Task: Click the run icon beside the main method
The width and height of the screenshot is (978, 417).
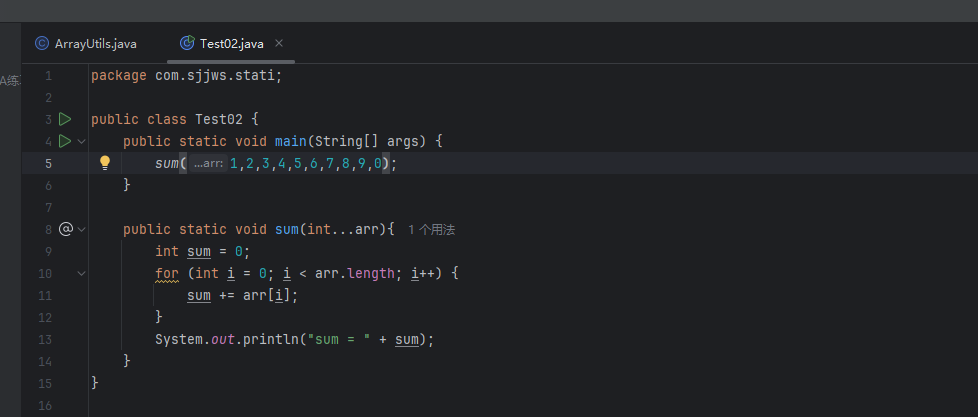Action: pyautogui.click(x=66, y=141)
